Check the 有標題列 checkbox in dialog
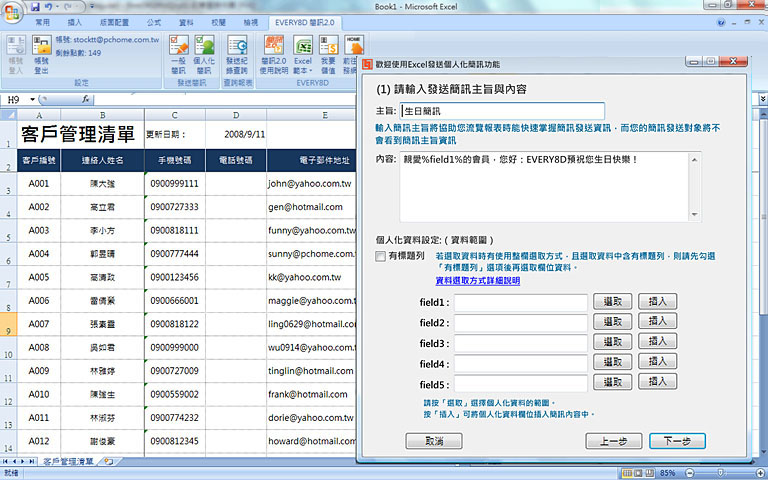Viewport: 768px width, 480px height. (x=381, y=256)
